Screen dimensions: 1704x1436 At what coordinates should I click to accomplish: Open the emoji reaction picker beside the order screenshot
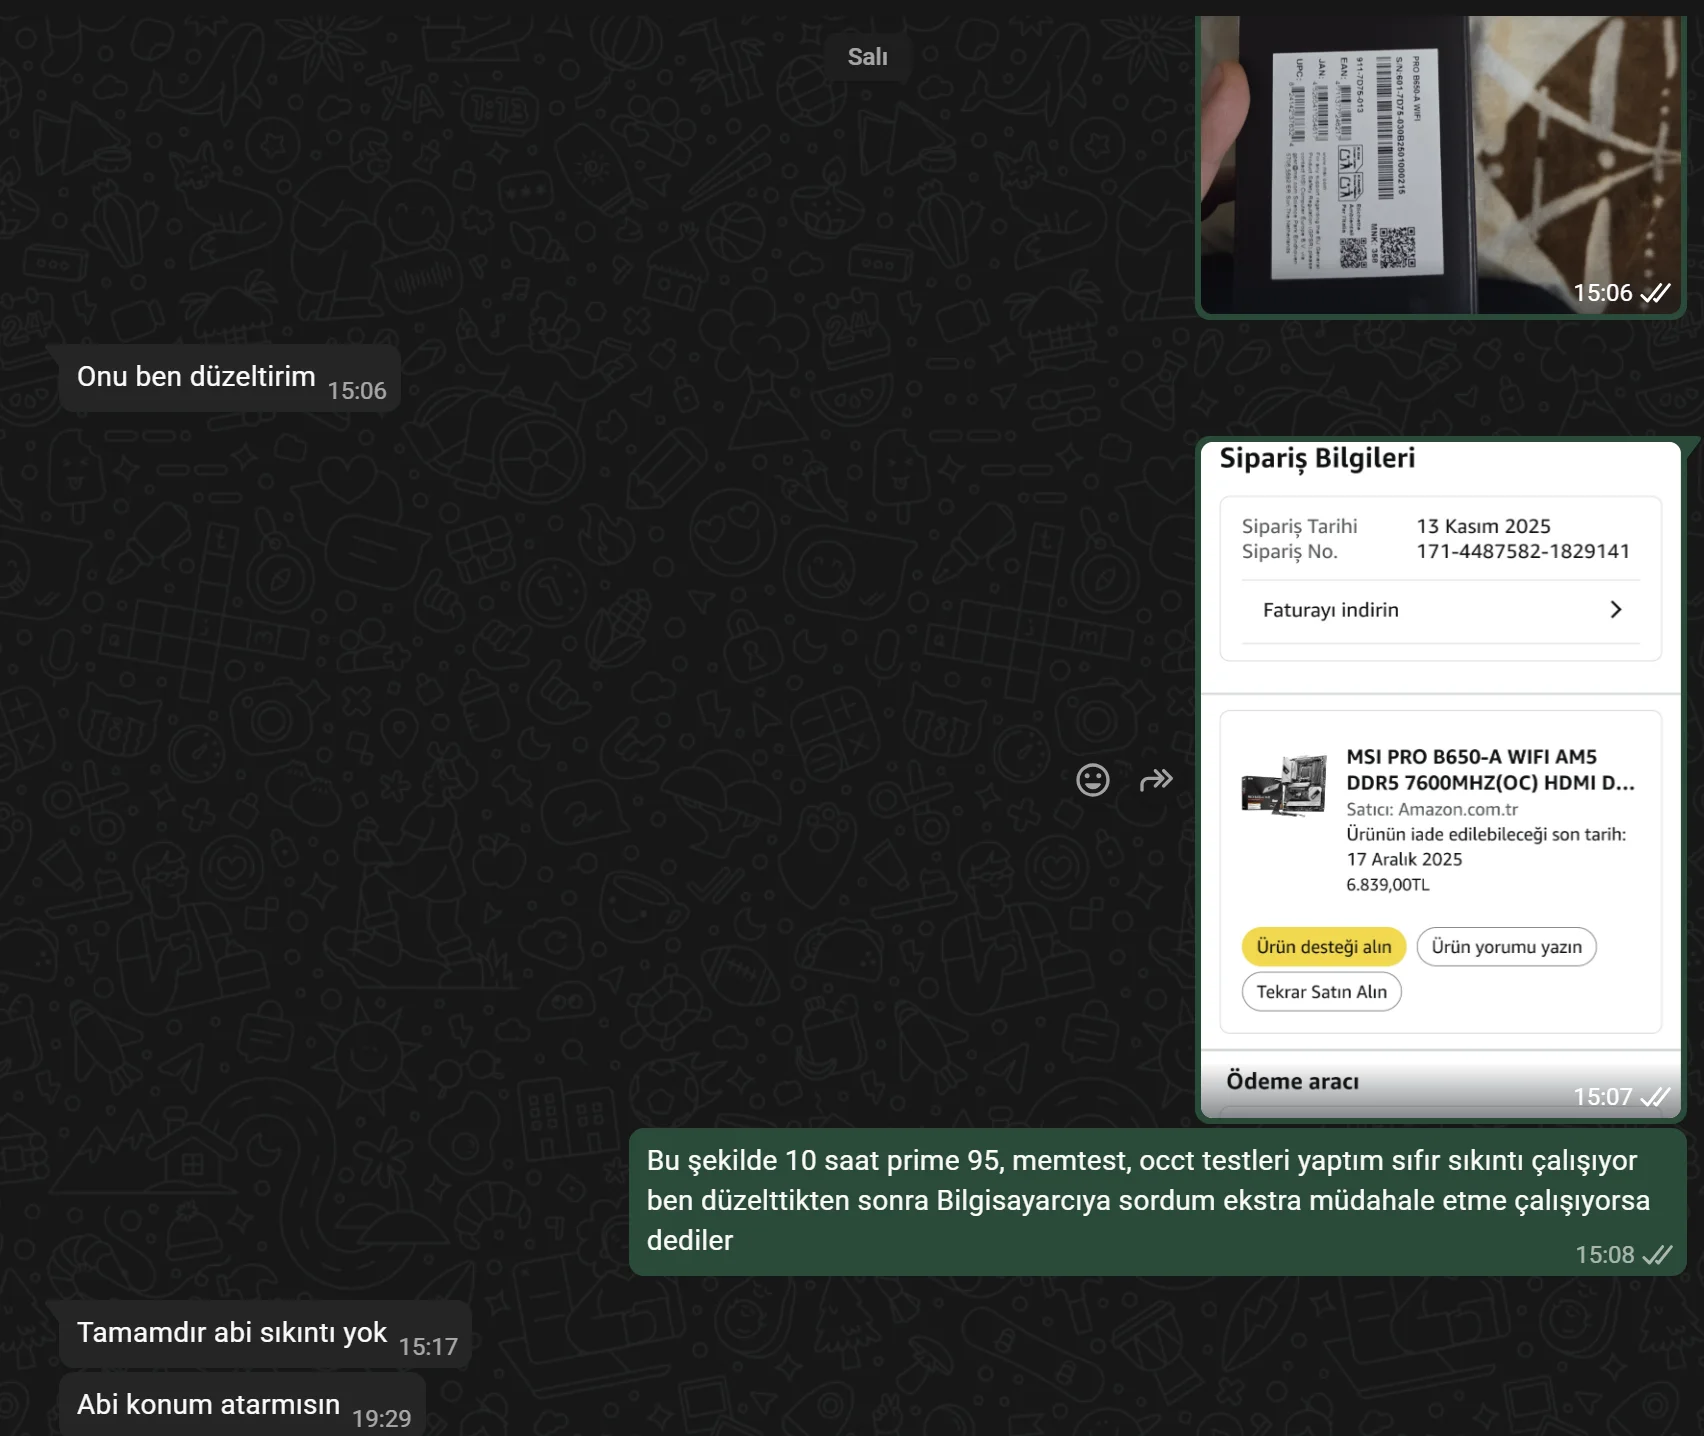pos(1092,780)
